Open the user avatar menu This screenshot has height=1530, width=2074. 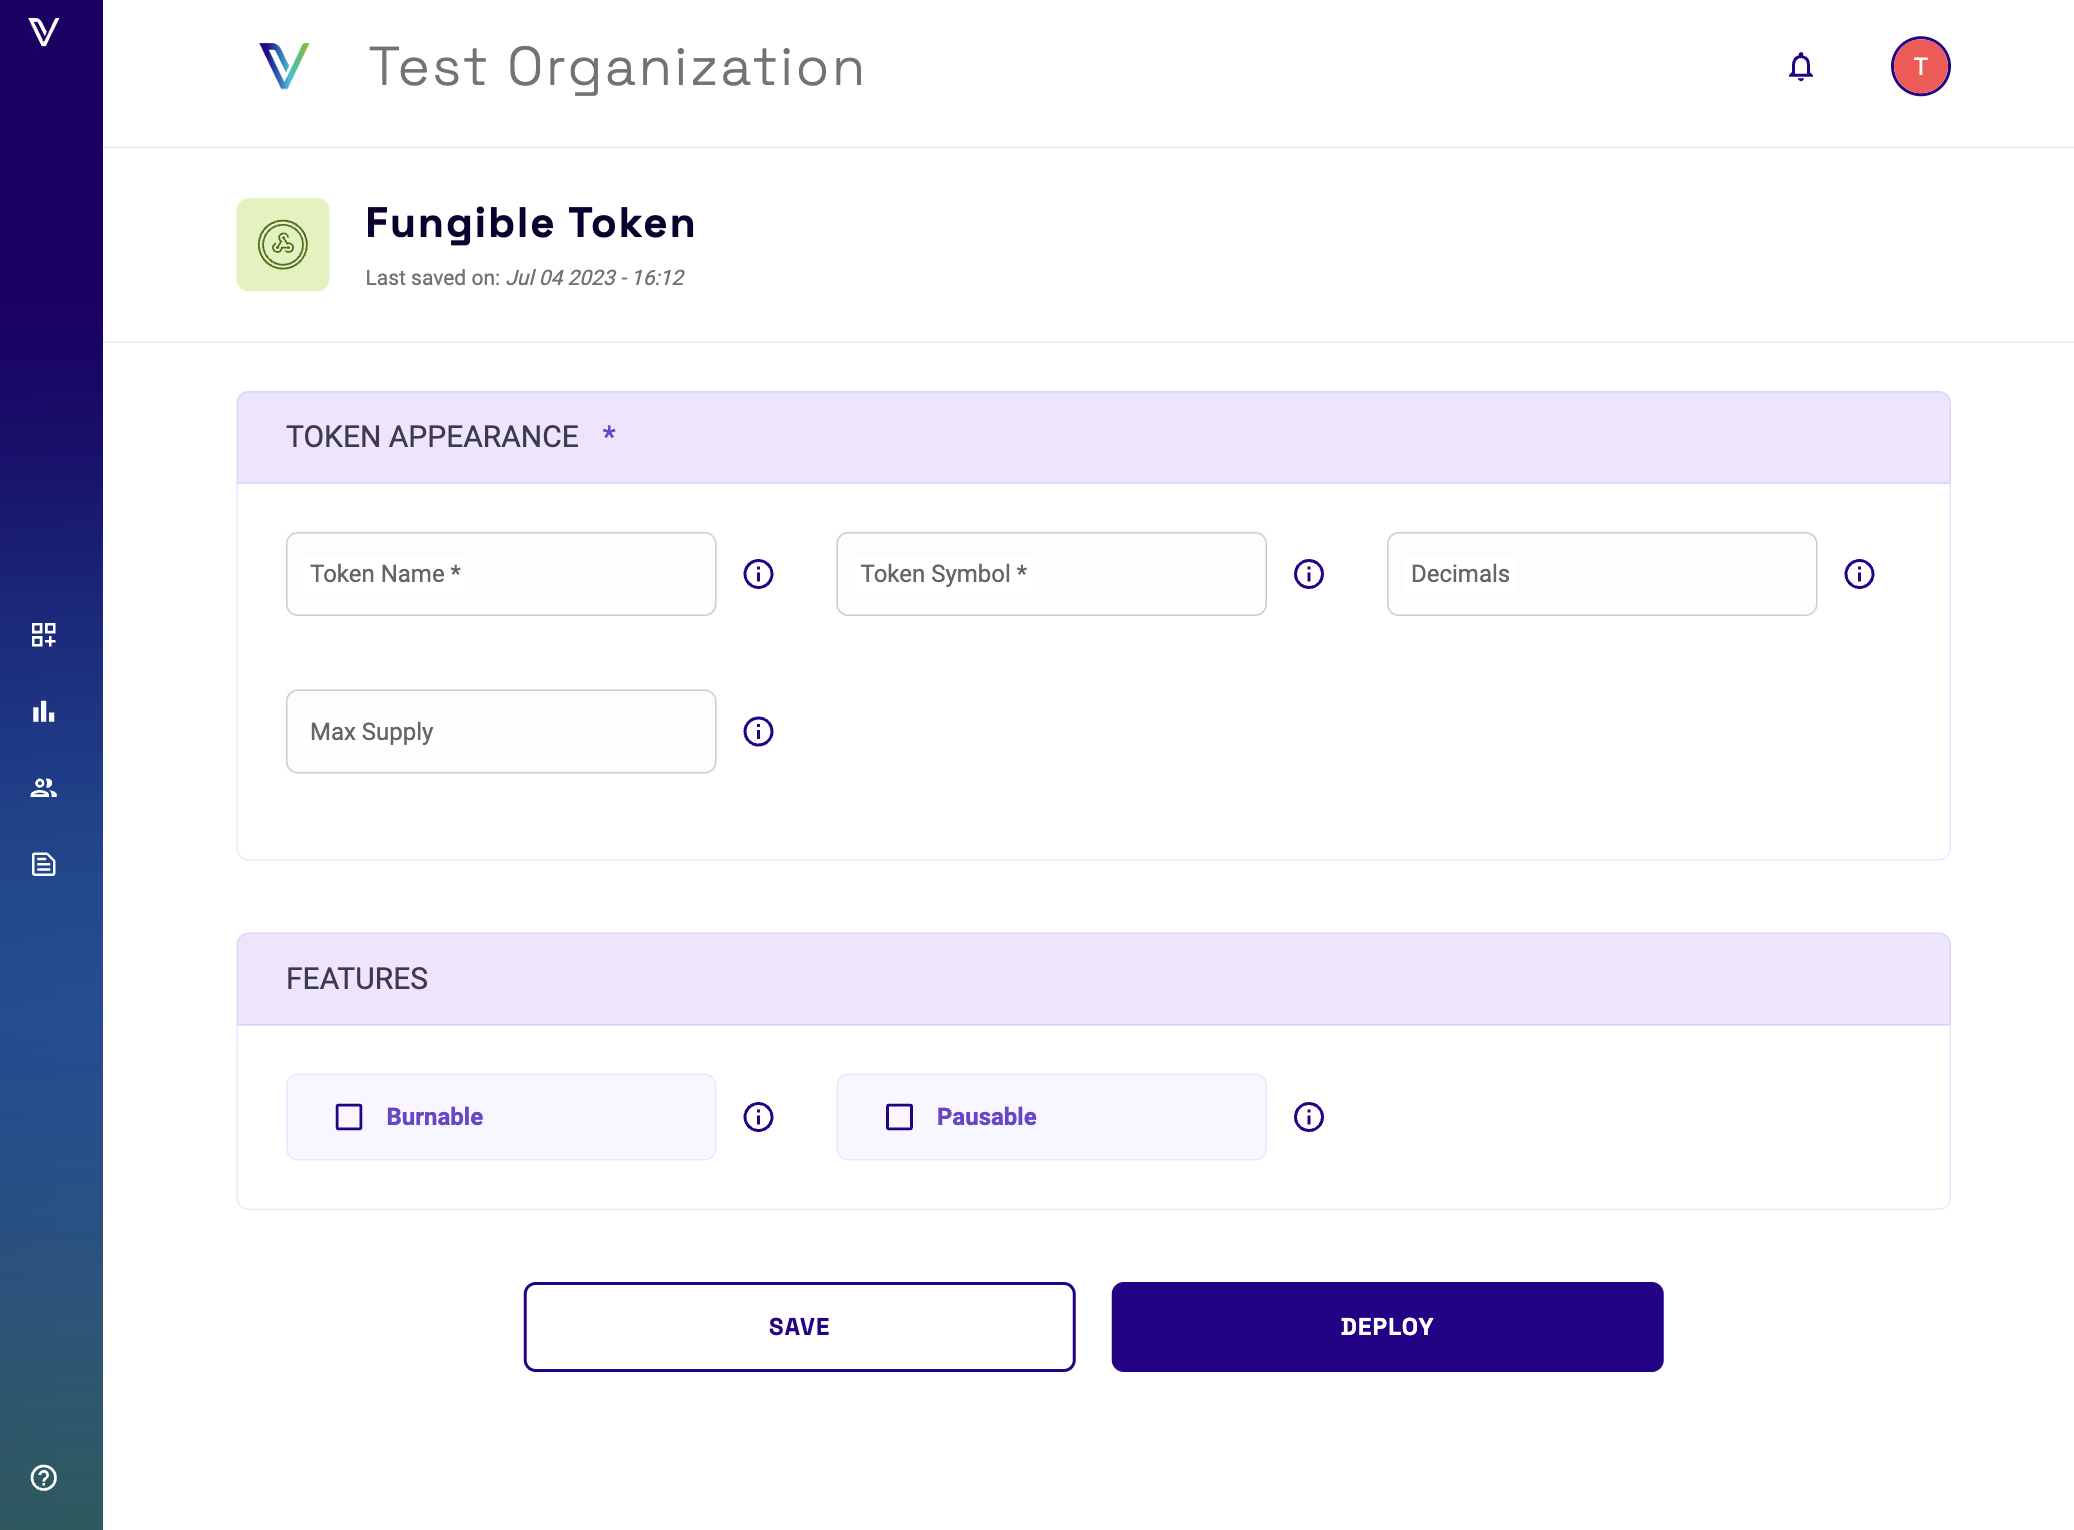click(x=1919, y=67)
